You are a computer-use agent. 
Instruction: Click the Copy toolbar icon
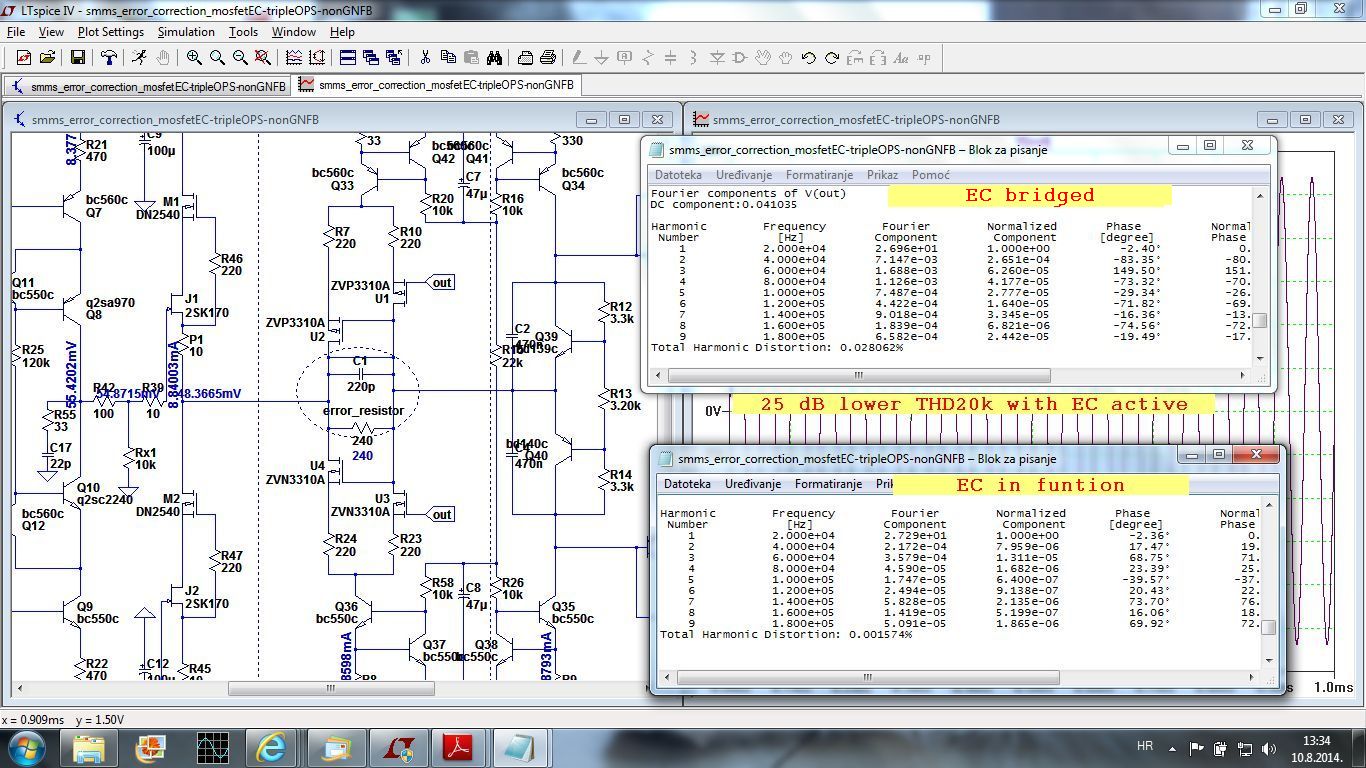(x=448, y=58)
